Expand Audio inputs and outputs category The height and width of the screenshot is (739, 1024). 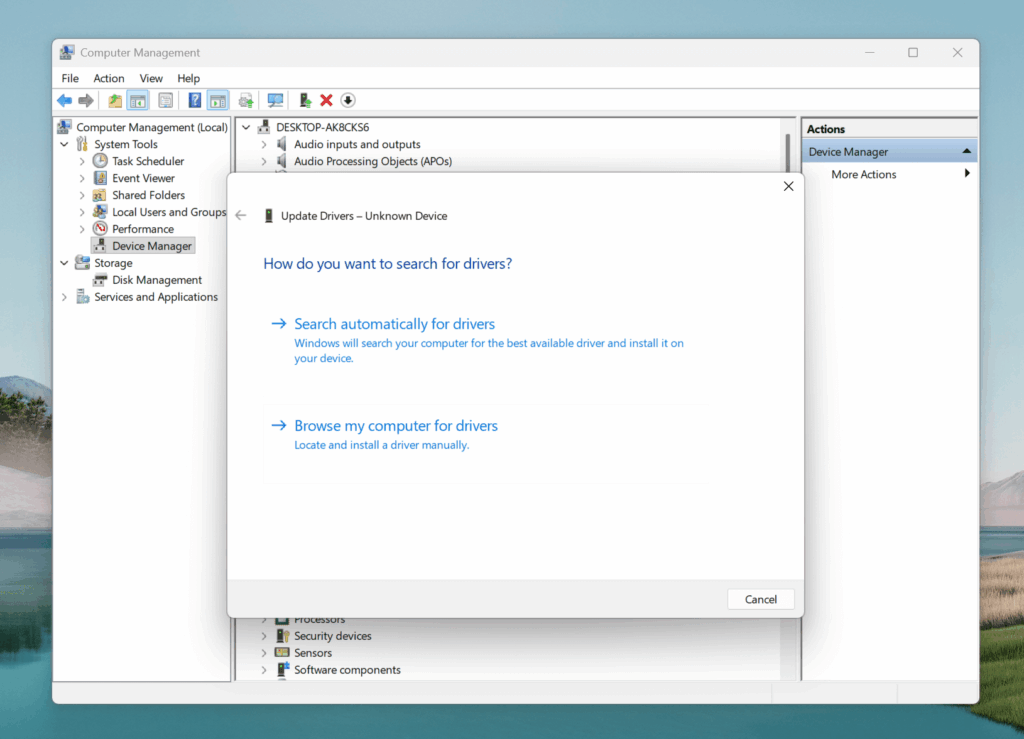click(x=264, y=144)
